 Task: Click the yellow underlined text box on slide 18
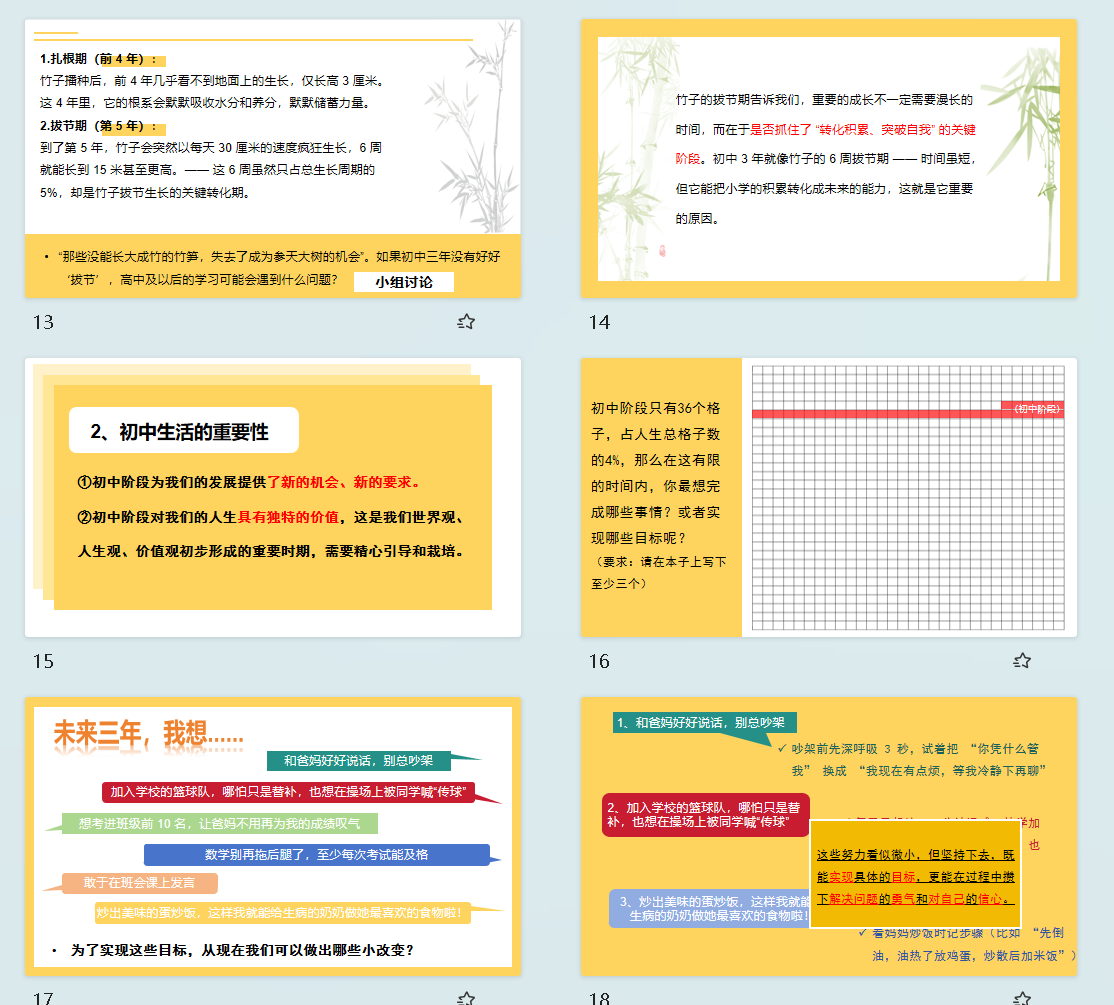click(x=914, y=875)
